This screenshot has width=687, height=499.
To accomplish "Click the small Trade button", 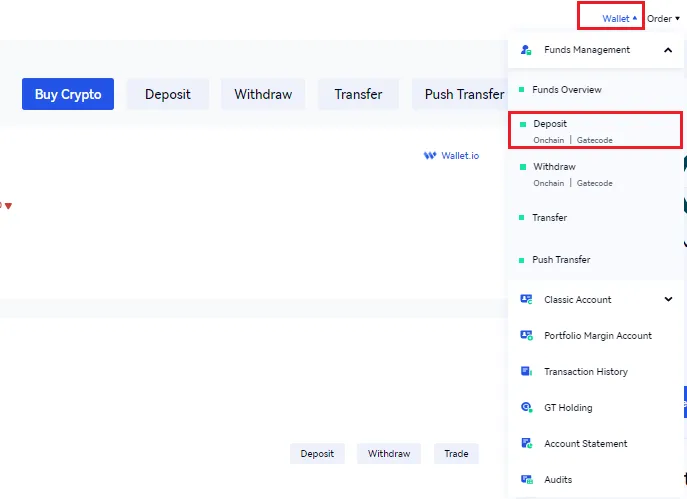I will click(x=456, y=454).
